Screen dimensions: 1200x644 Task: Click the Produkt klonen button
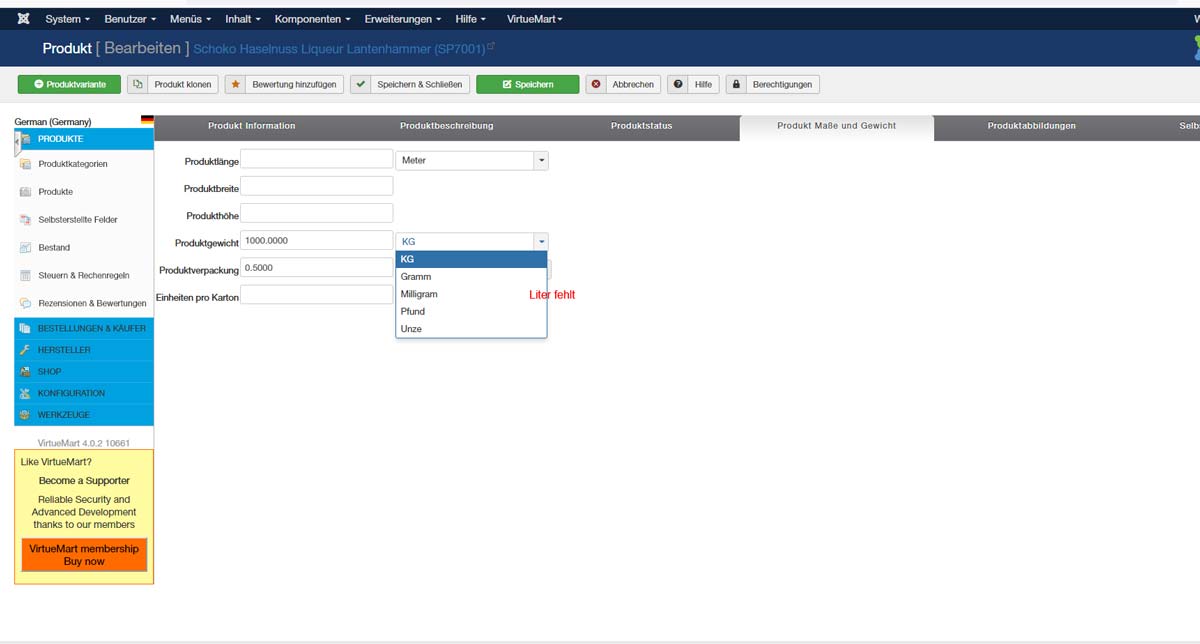[173, 85]
